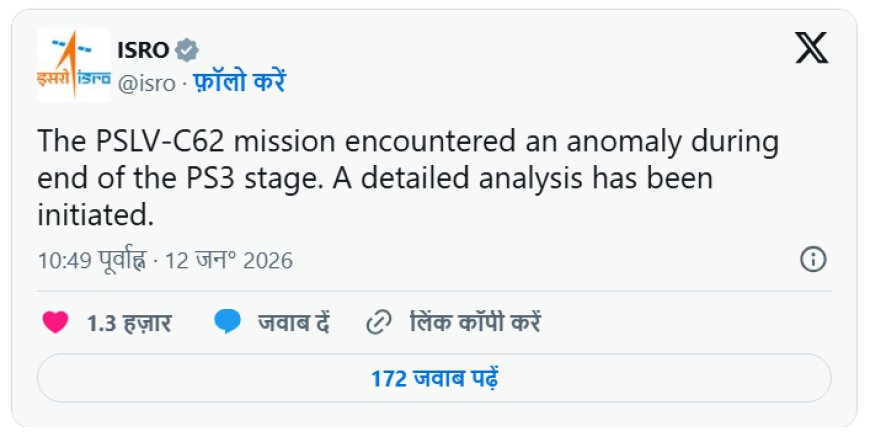The width and height of the screenshot is (870, 437).
Task: Click the X logo in the corner
Action: [x=811, y=48]
